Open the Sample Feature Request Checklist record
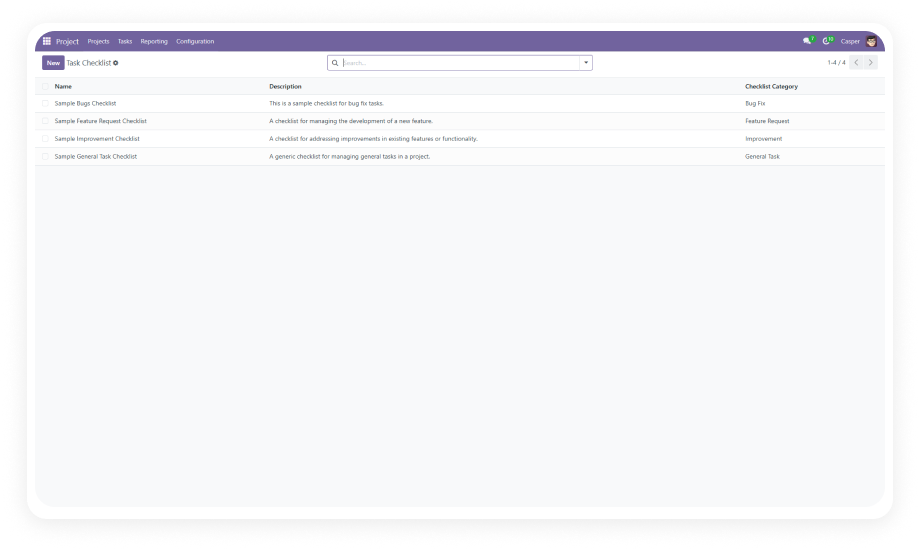Image resolution: width=920 pixels, height=550 pixels. [x=100, y=121]
